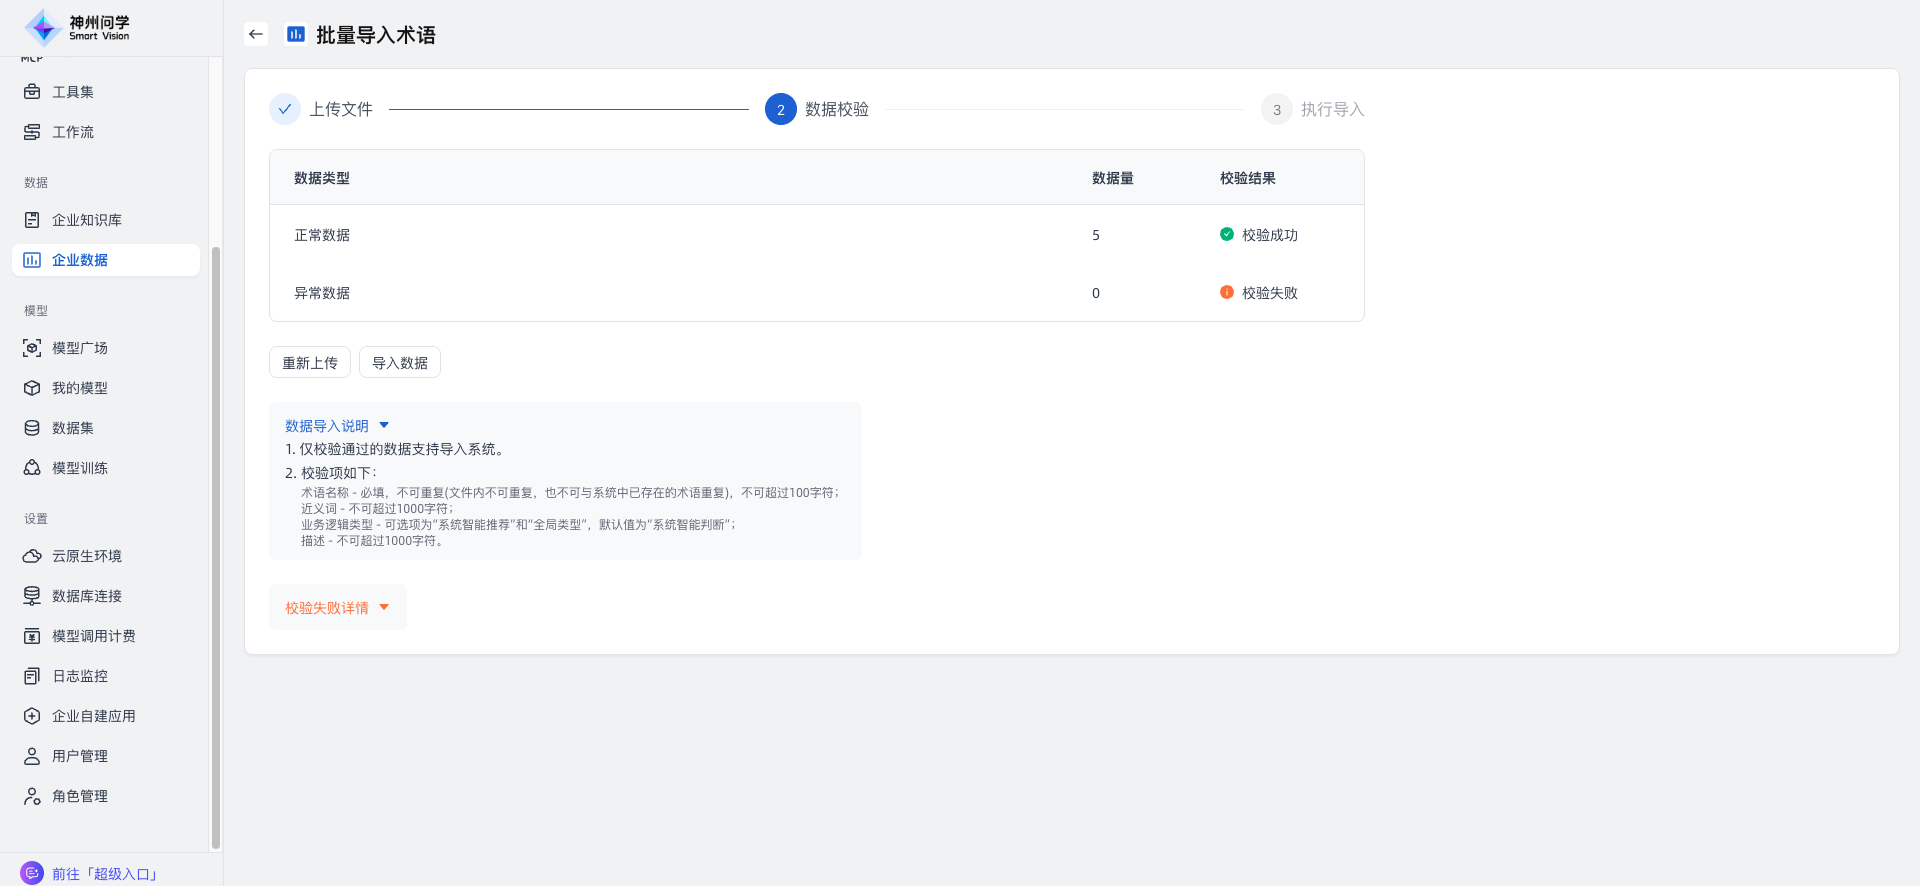Click the 云原生环境 cloud icon

coord(32,556)
